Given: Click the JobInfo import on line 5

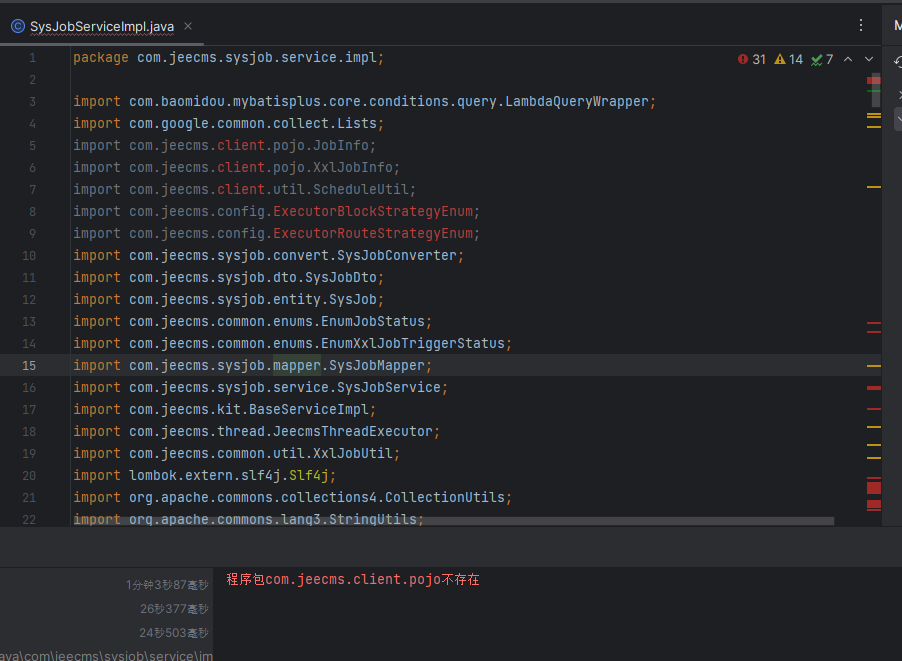Looking at the screenshot, I should [343, 145].
